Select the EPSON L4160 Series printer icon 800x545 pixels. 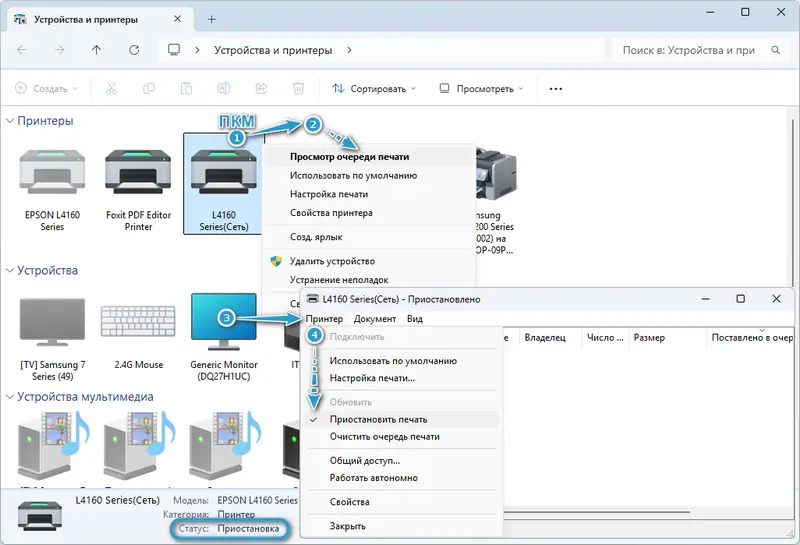coord(52,172)
